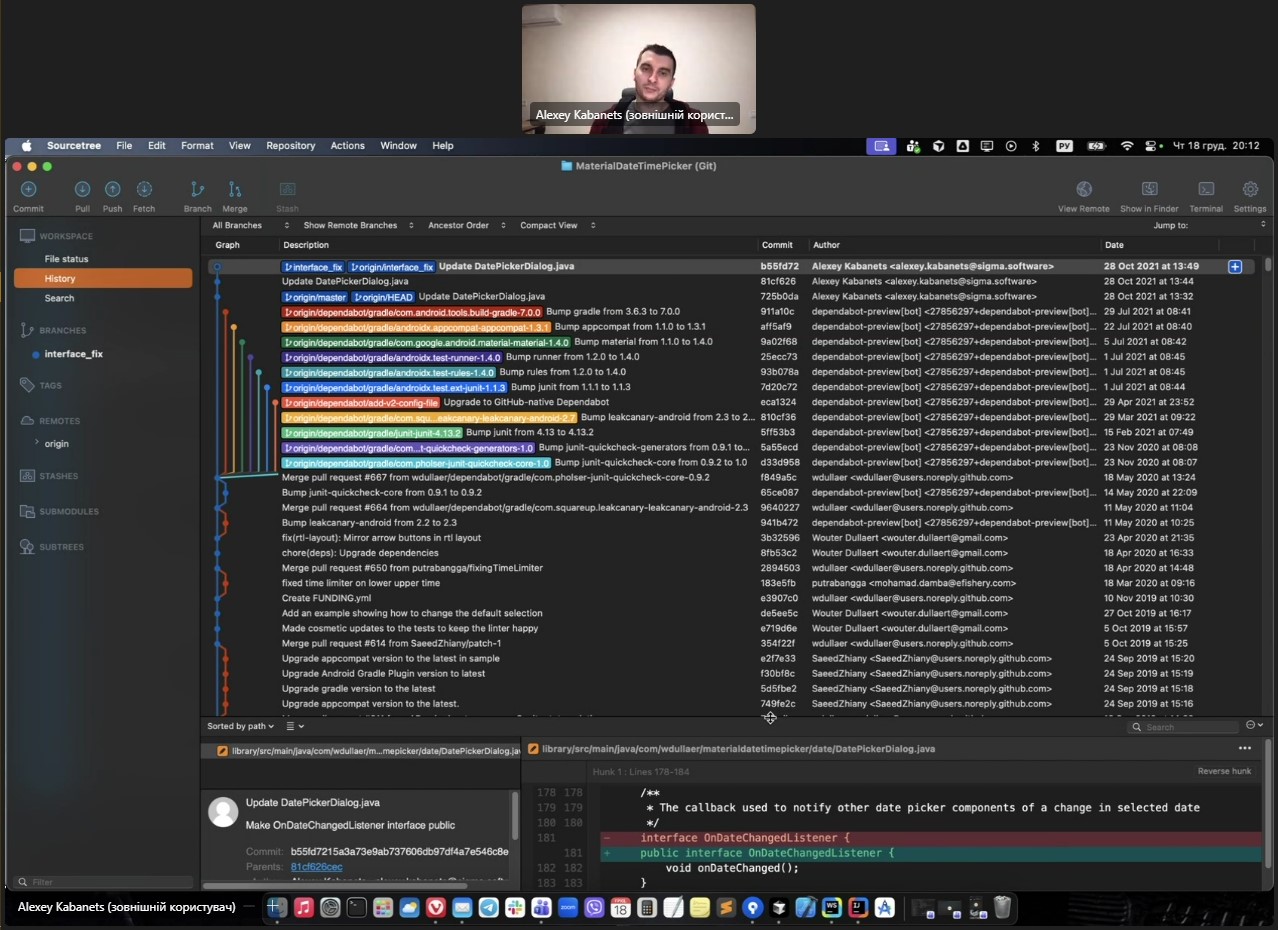This screenshot has width=1278, height=930.
Task: Open the Repository menu
Action: [290, 146]
